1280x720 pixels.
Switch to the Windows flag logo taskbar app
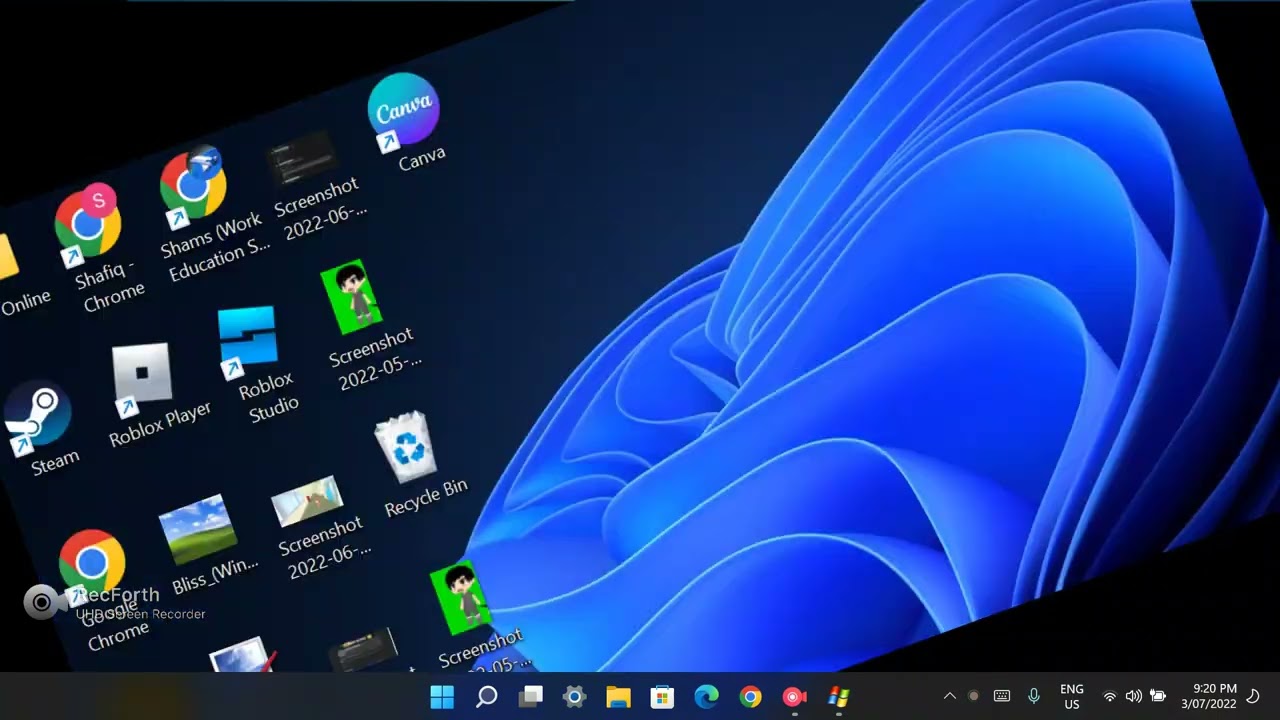click(838, 697)
